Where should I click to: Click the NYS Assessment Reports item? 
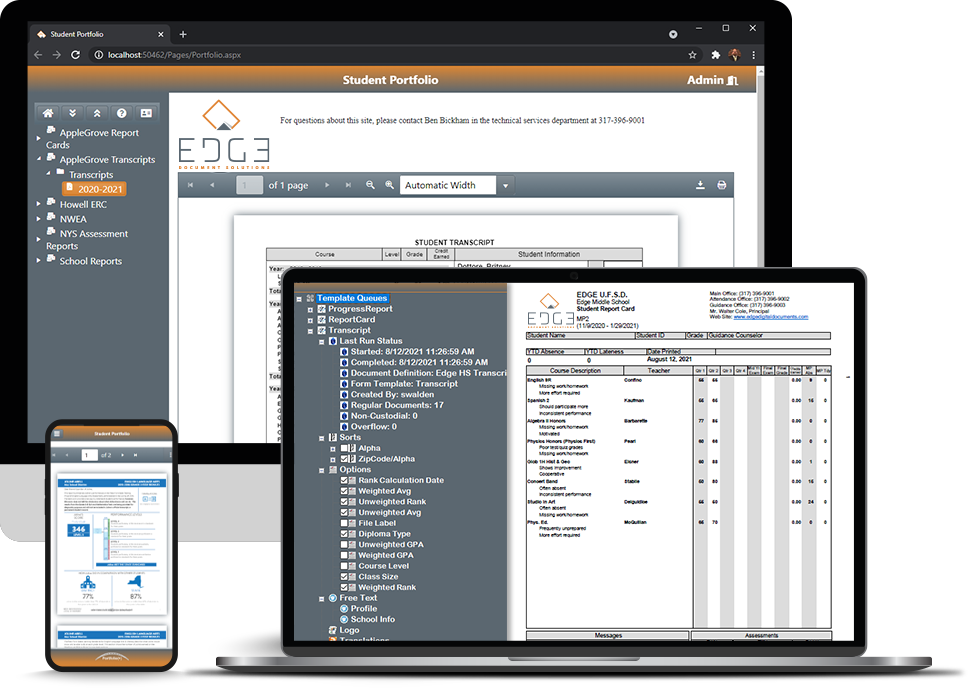pos(87,240)
